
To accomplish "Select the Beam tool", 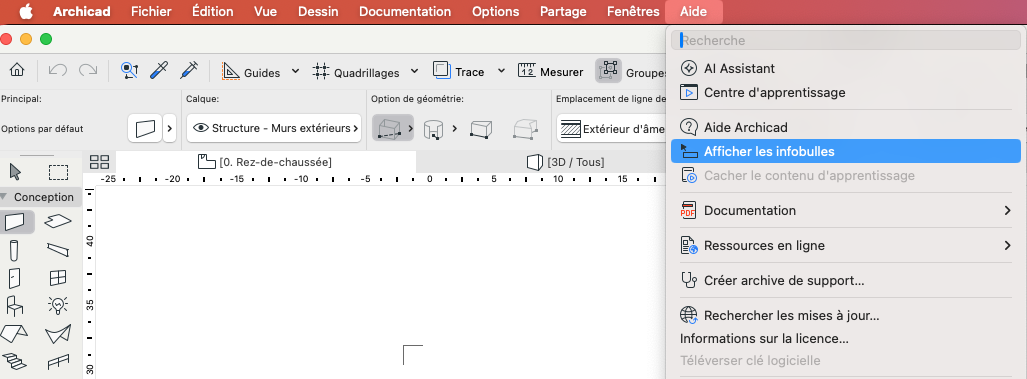I will pos(58,249).
